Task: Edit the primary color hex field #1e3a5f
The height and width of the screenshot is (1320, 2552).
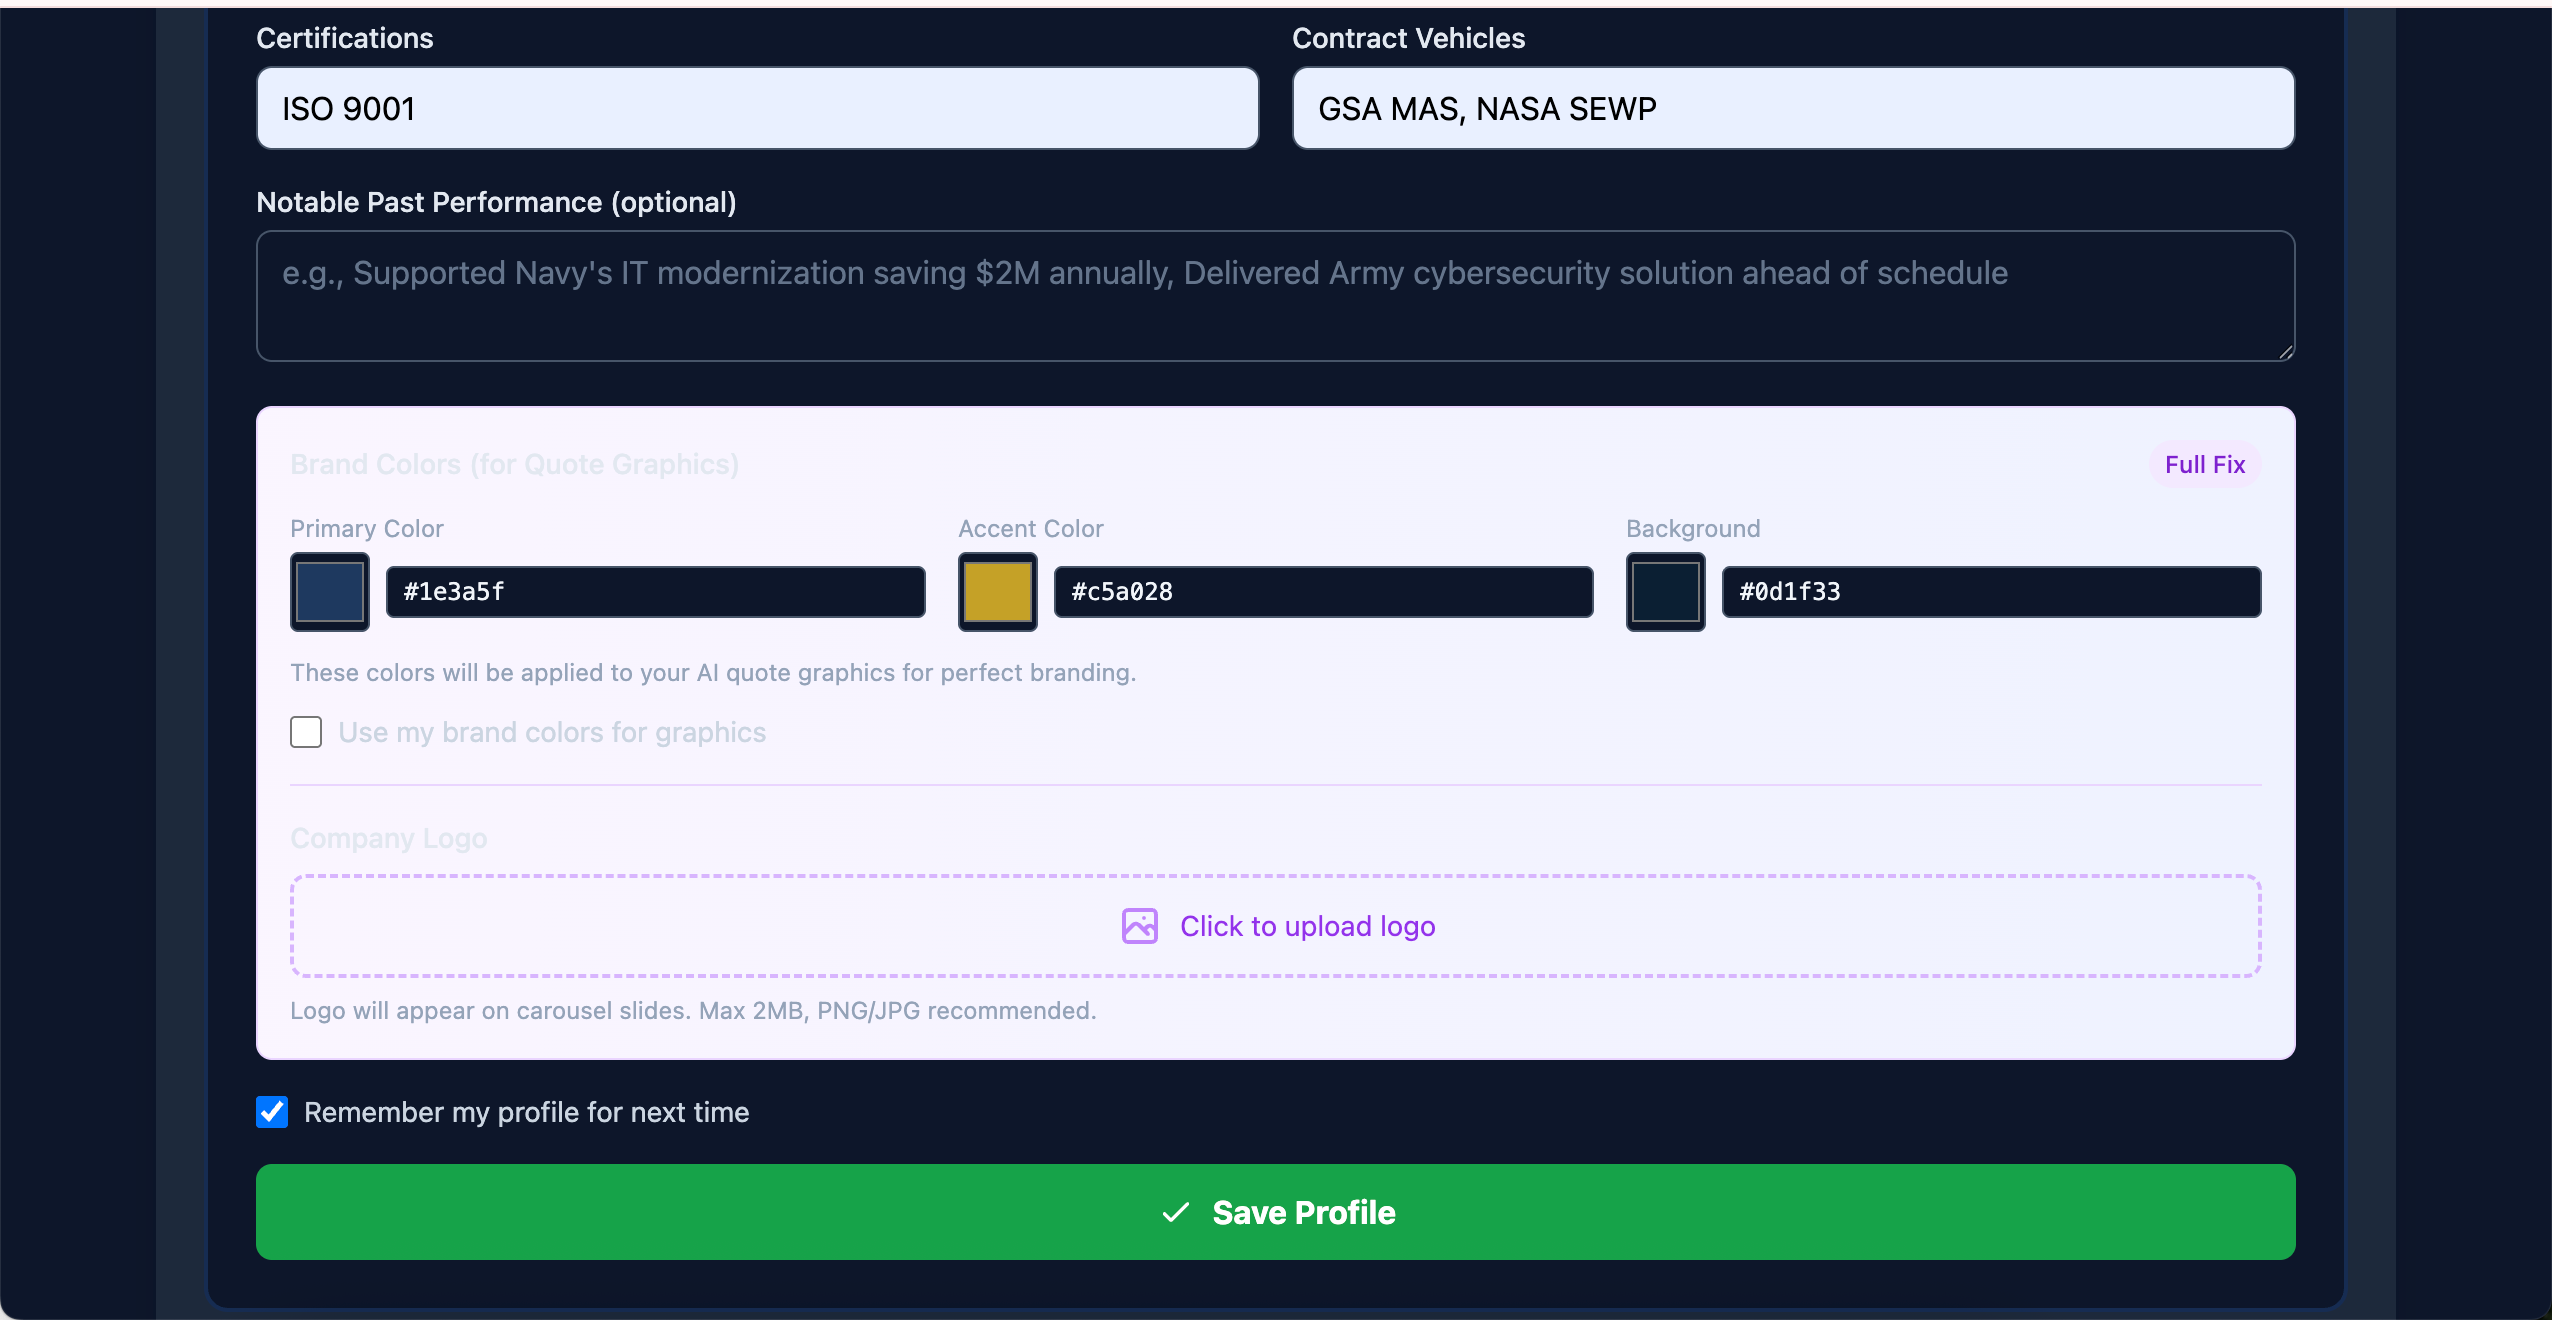Action: (x=655, y=592)
